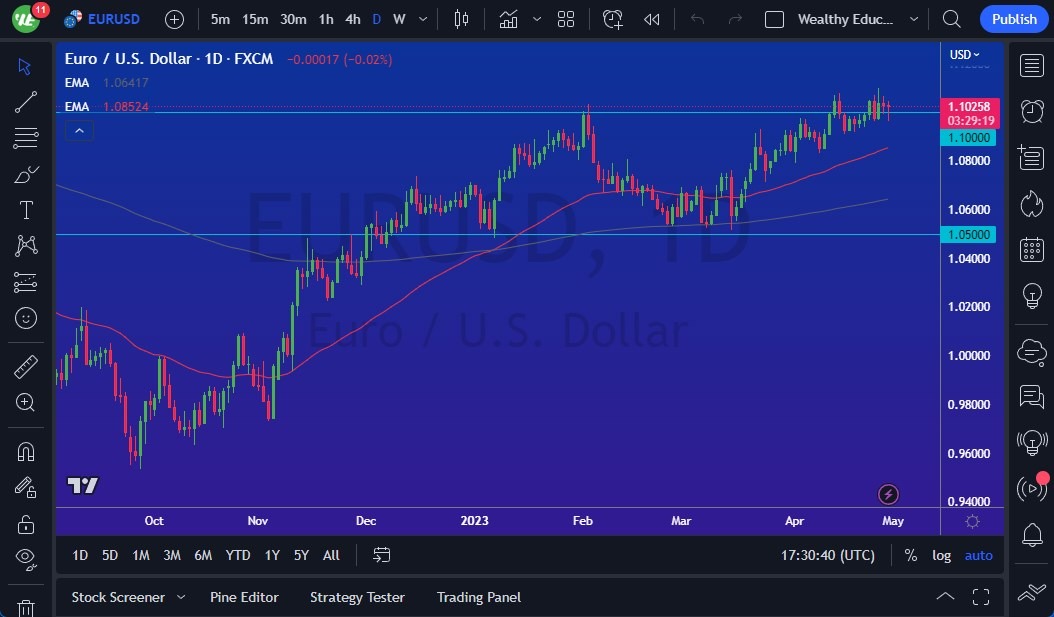The image size is (1054, 617).
Task: Switch to the Strategy Tester tab
Action: pos(357,597)
